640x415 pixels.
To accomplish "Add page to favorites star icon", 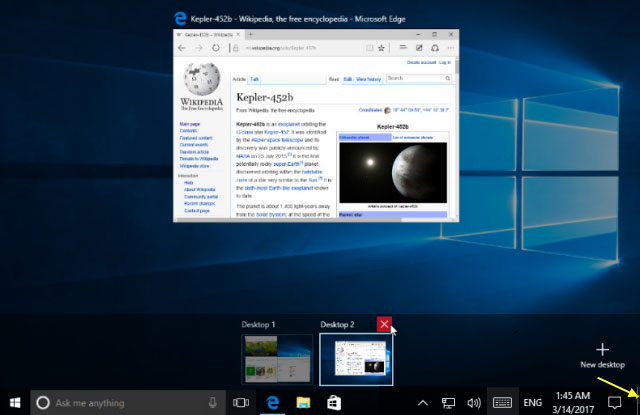I will (381, 48).
